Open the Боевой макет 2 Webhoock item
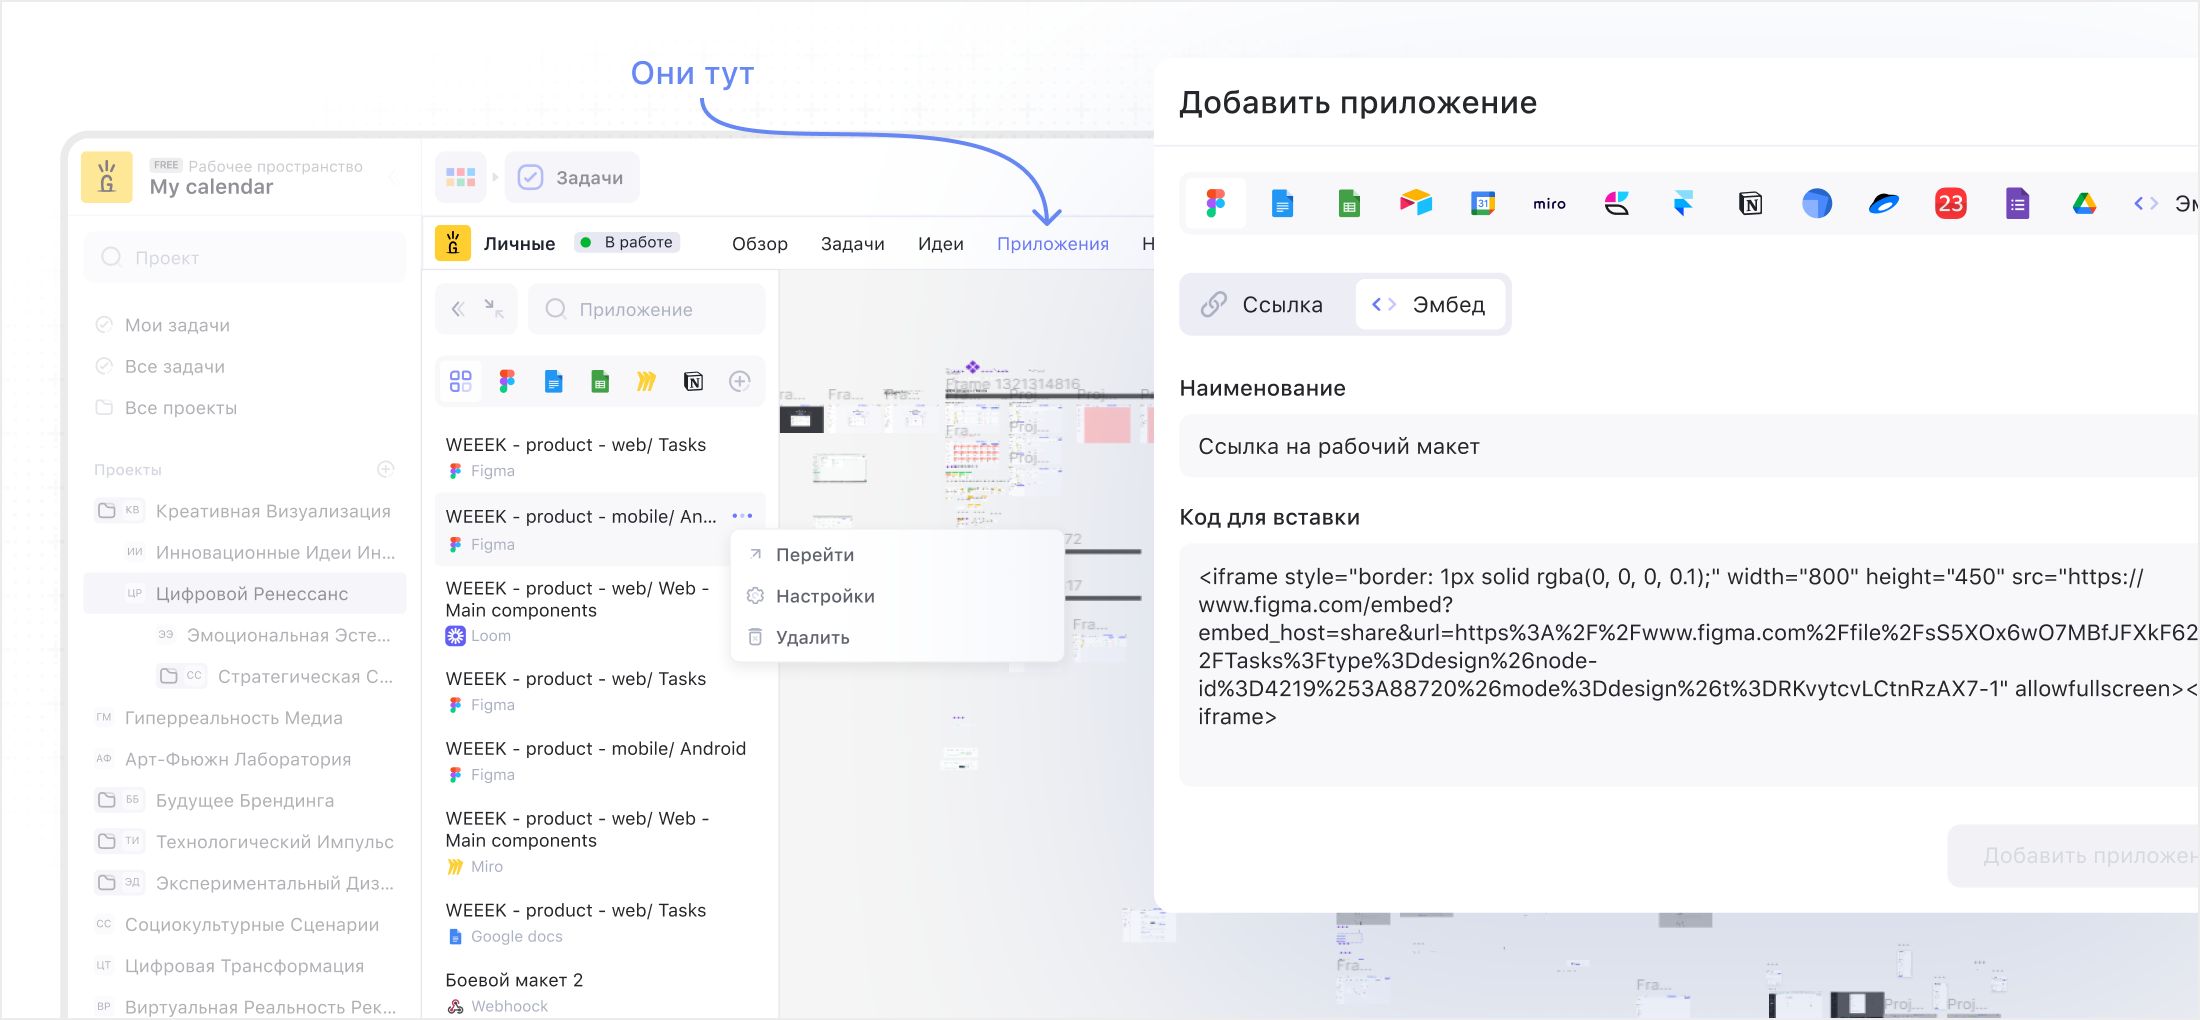Viewport: 2200px width, 1020px height. point(600,992)
